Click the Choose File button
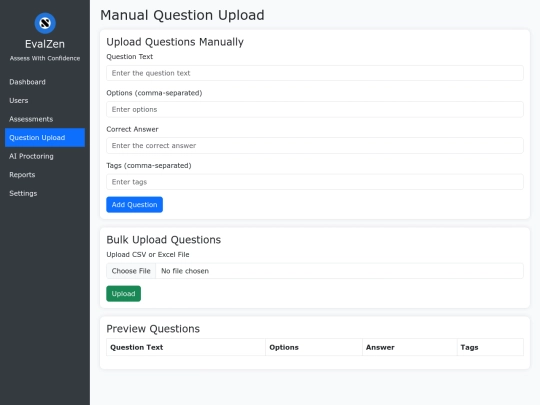The image size is (540, 405). [x=131, y=271]
